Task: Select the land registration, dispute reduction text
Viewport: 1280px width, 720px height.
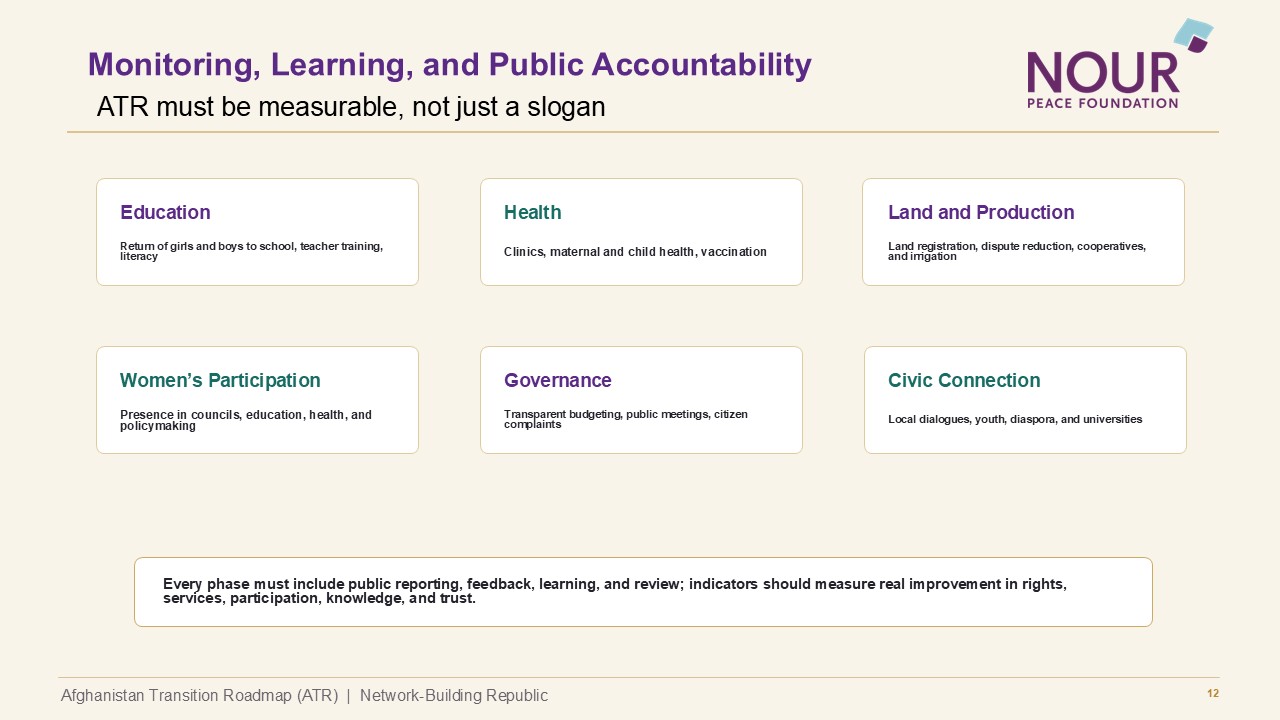Action: (x=1017, y=251)
